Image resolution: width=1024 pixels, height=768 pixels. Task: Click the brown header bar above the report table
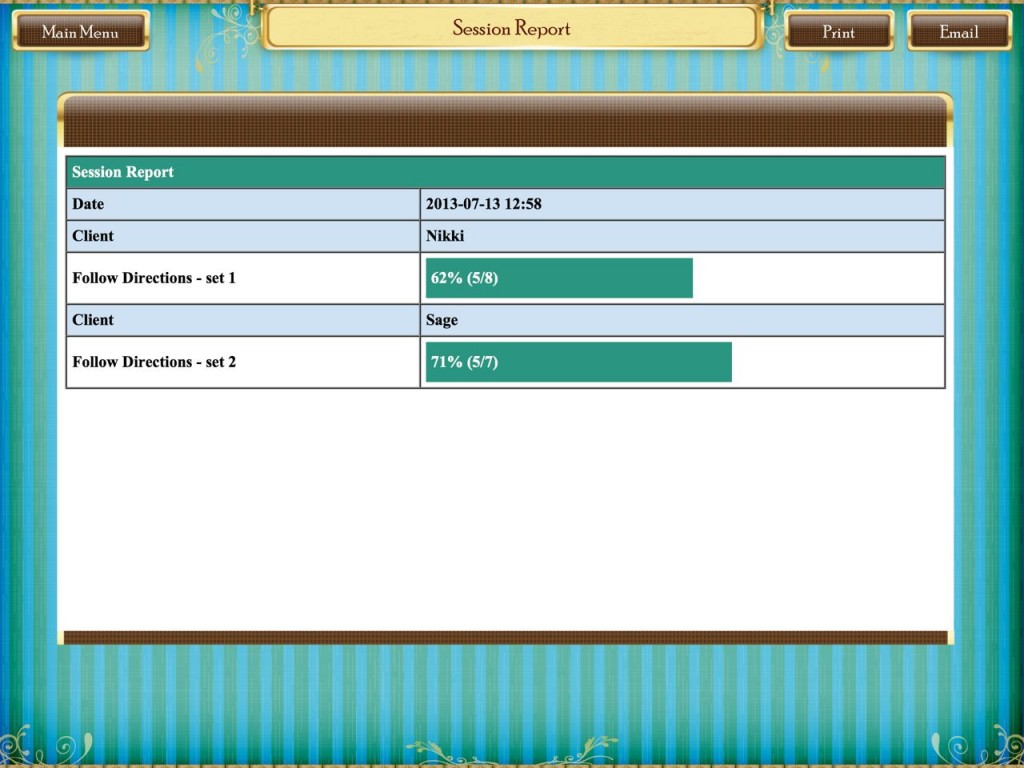505,122
